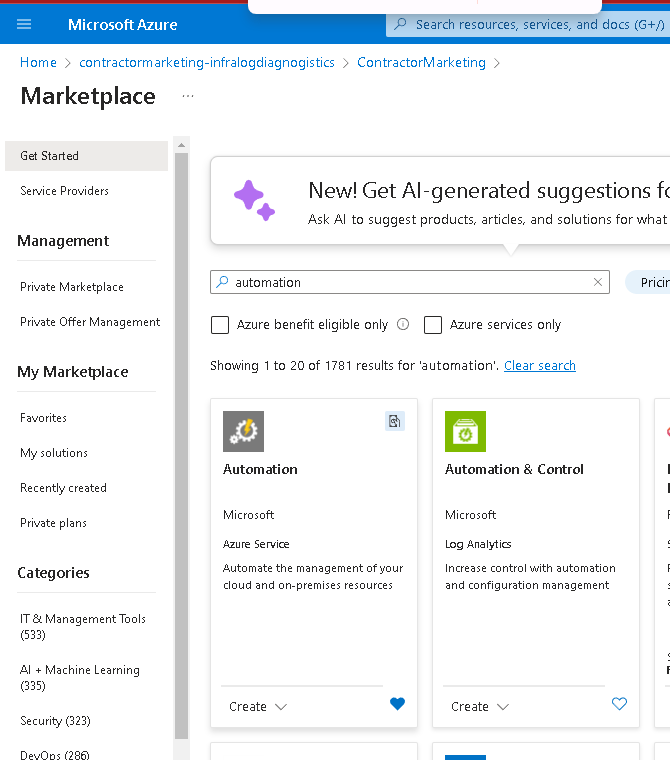
Task: Open Favorites under My Marketplace
Action: [43, 418]
